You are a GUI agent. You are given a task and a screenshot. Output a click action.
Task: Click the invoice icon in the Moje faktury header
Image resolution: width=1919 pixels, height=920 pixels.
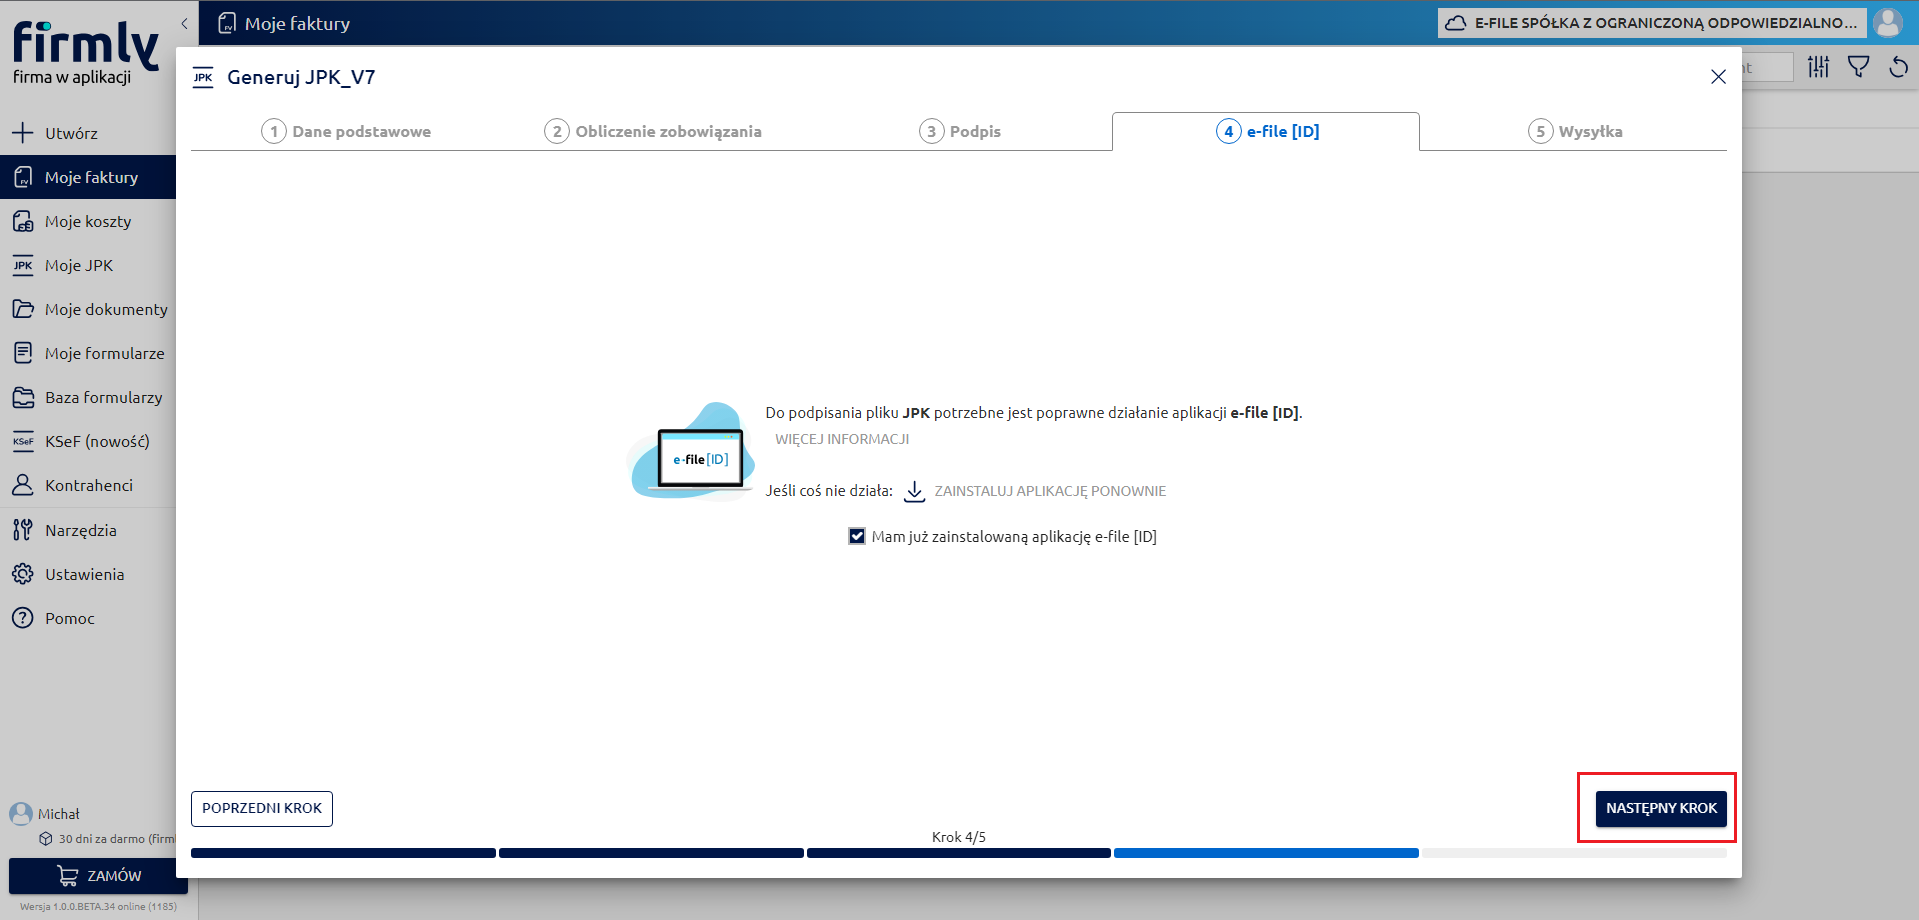coord(227,23)
